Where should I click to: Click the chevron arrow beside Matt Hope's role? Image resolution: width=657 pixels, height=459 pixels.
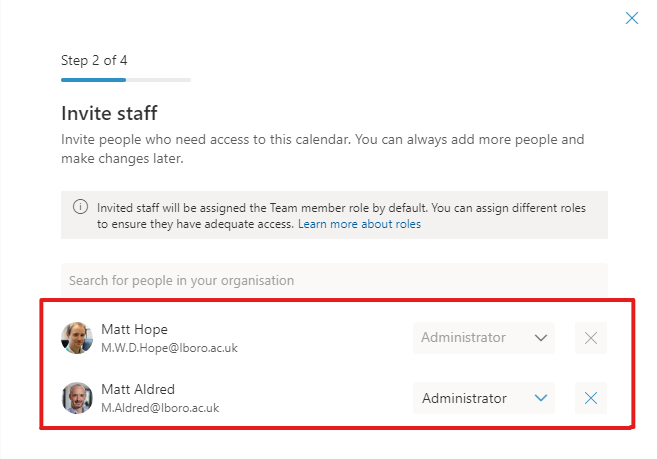pos(541,338)
